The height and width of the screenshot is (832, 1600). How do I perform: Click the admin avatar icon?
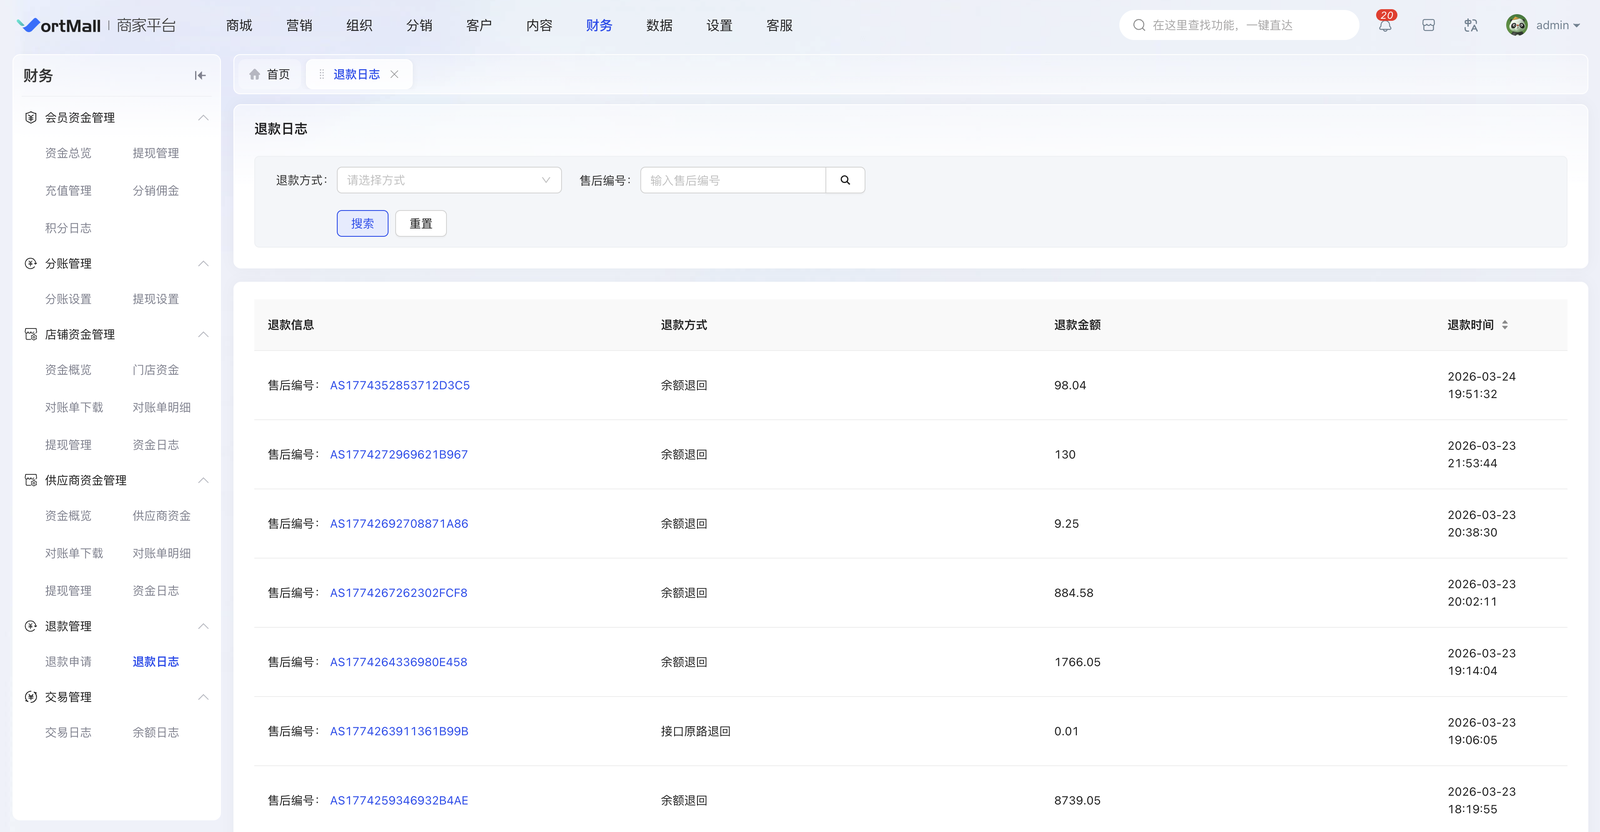pyautogui.click(x=1516, y=26)
